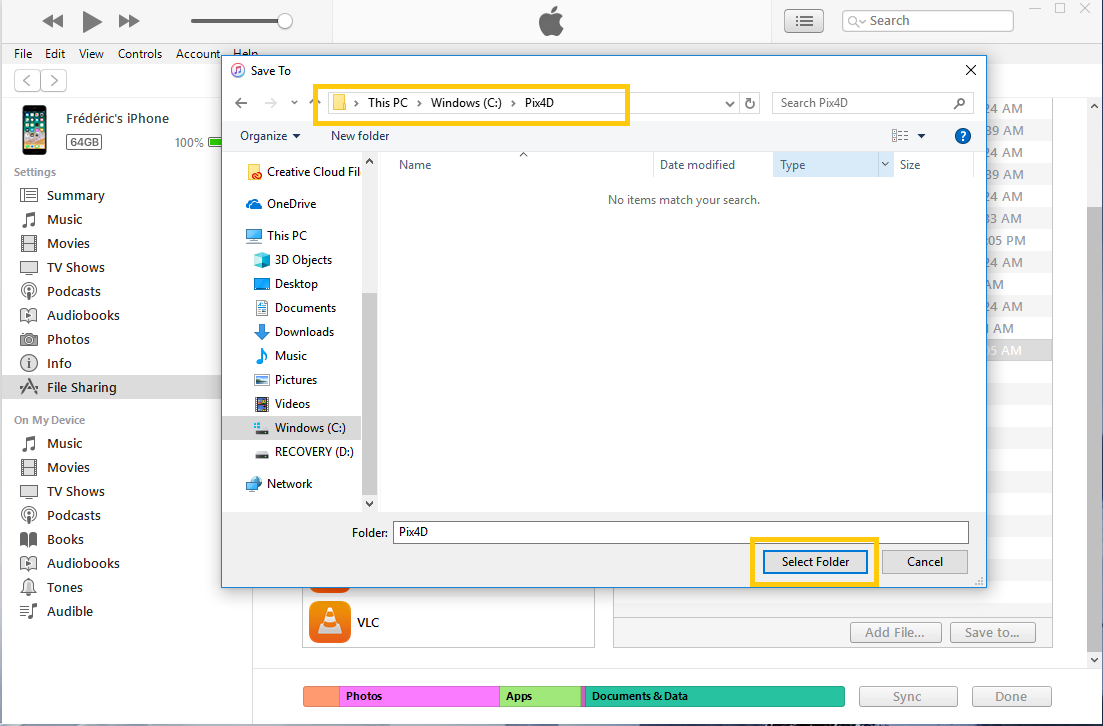Image resolution: width=1103 pixels, height=726 pixels.
Task: Select Audible under On My Device
Action: click(70, 611)
